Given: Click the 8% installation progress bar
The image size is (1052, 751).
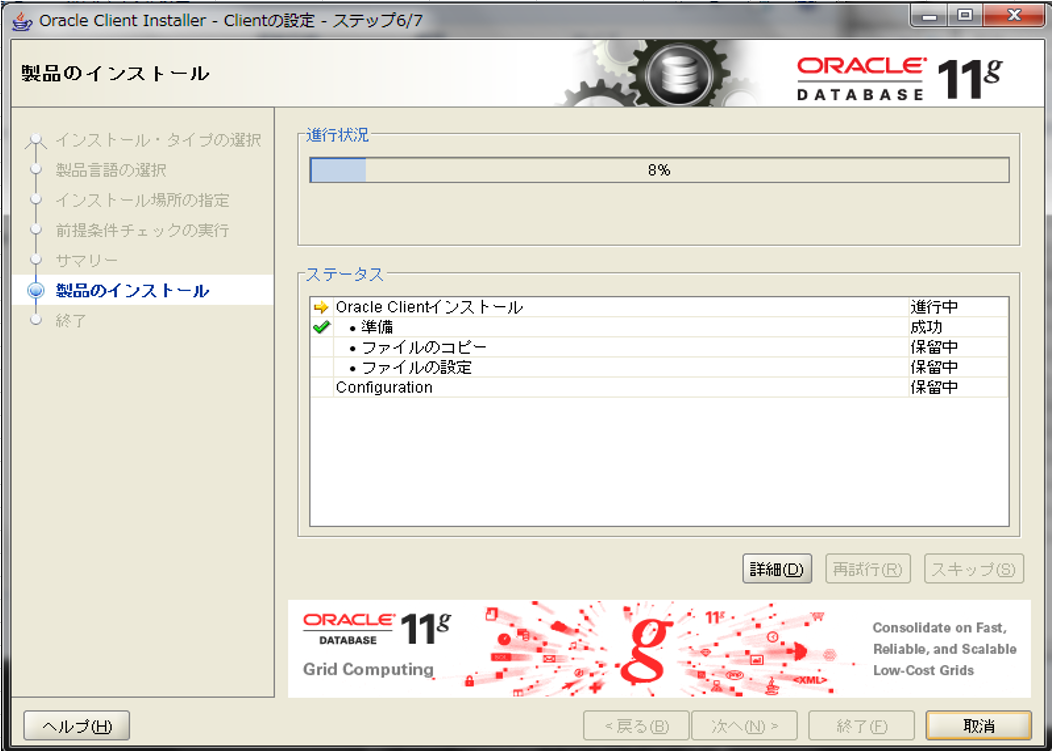Looking at the screenshot, I should tap(660, 170).
